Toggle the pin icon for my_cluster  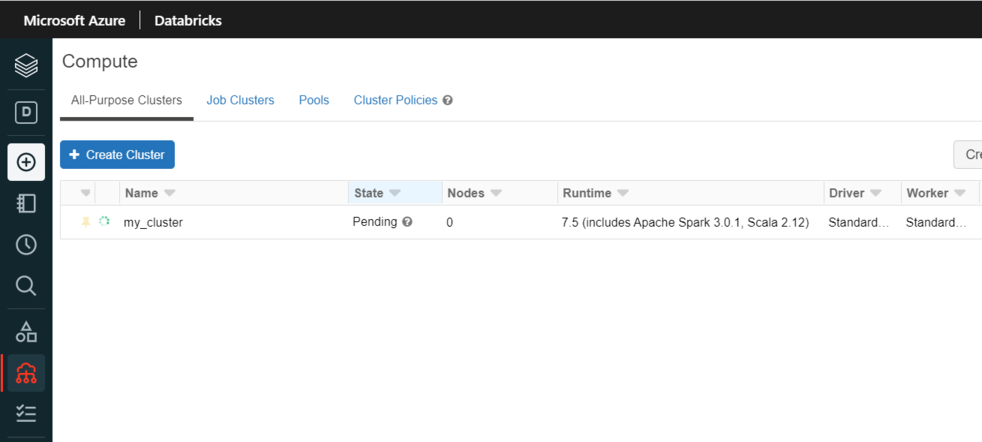pyautogui.click(x=86, y=222)
